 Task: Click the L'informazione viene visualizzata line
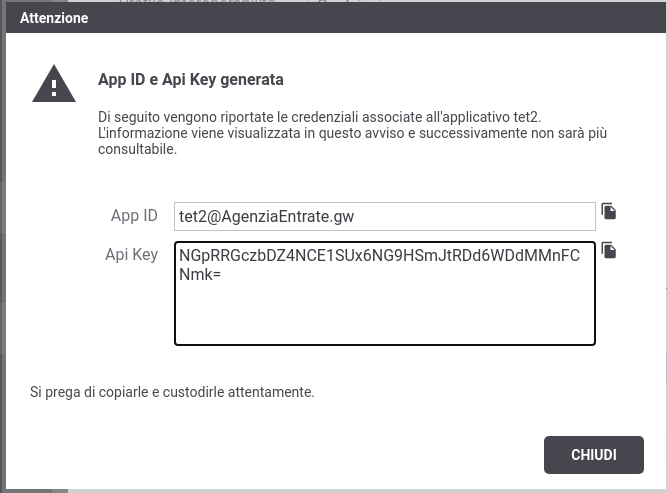coord(352,133)
